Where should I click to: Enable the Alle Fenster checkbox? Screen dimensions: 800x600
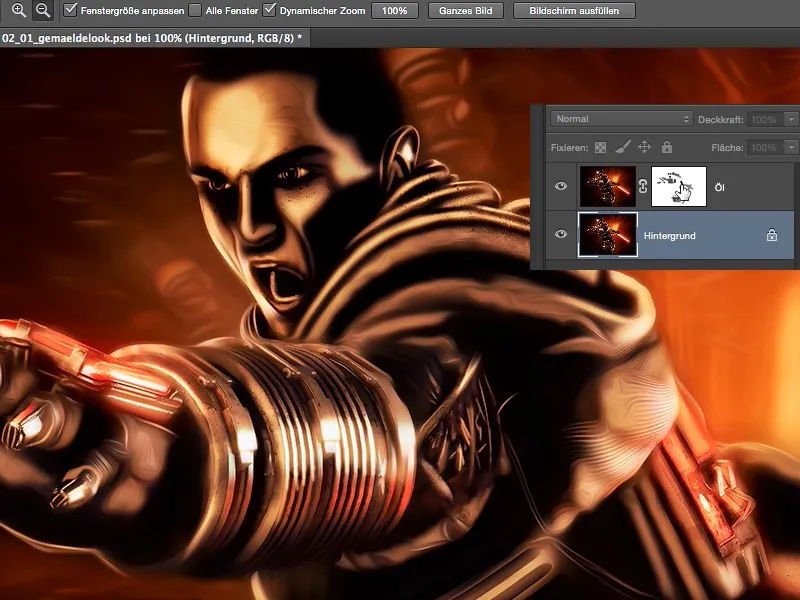195,10
